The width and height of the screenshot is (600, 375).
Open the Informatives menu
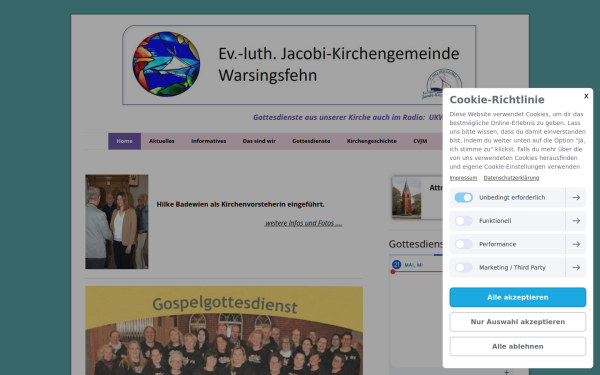click(209, 141)
